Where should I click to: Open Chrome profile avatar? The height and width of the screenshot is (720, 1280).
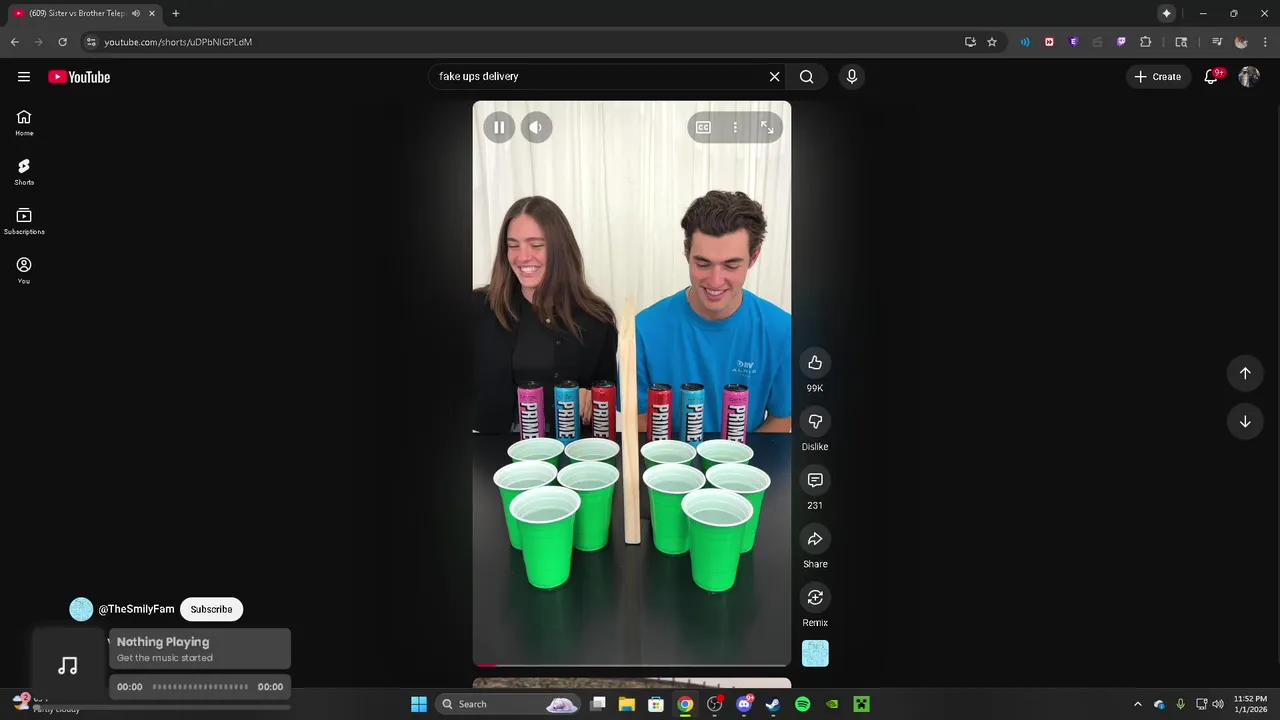point(1241,42)
